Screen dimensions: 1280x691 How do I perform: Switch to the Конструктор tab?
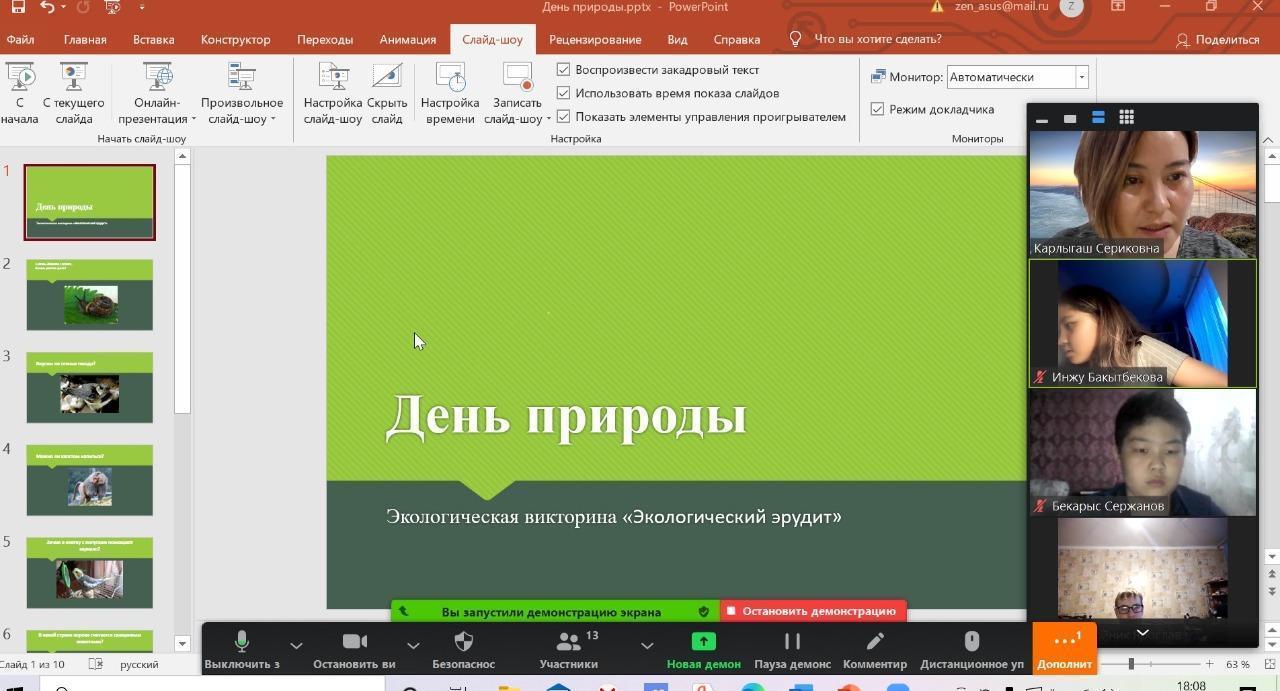click(x=235, y=39)
